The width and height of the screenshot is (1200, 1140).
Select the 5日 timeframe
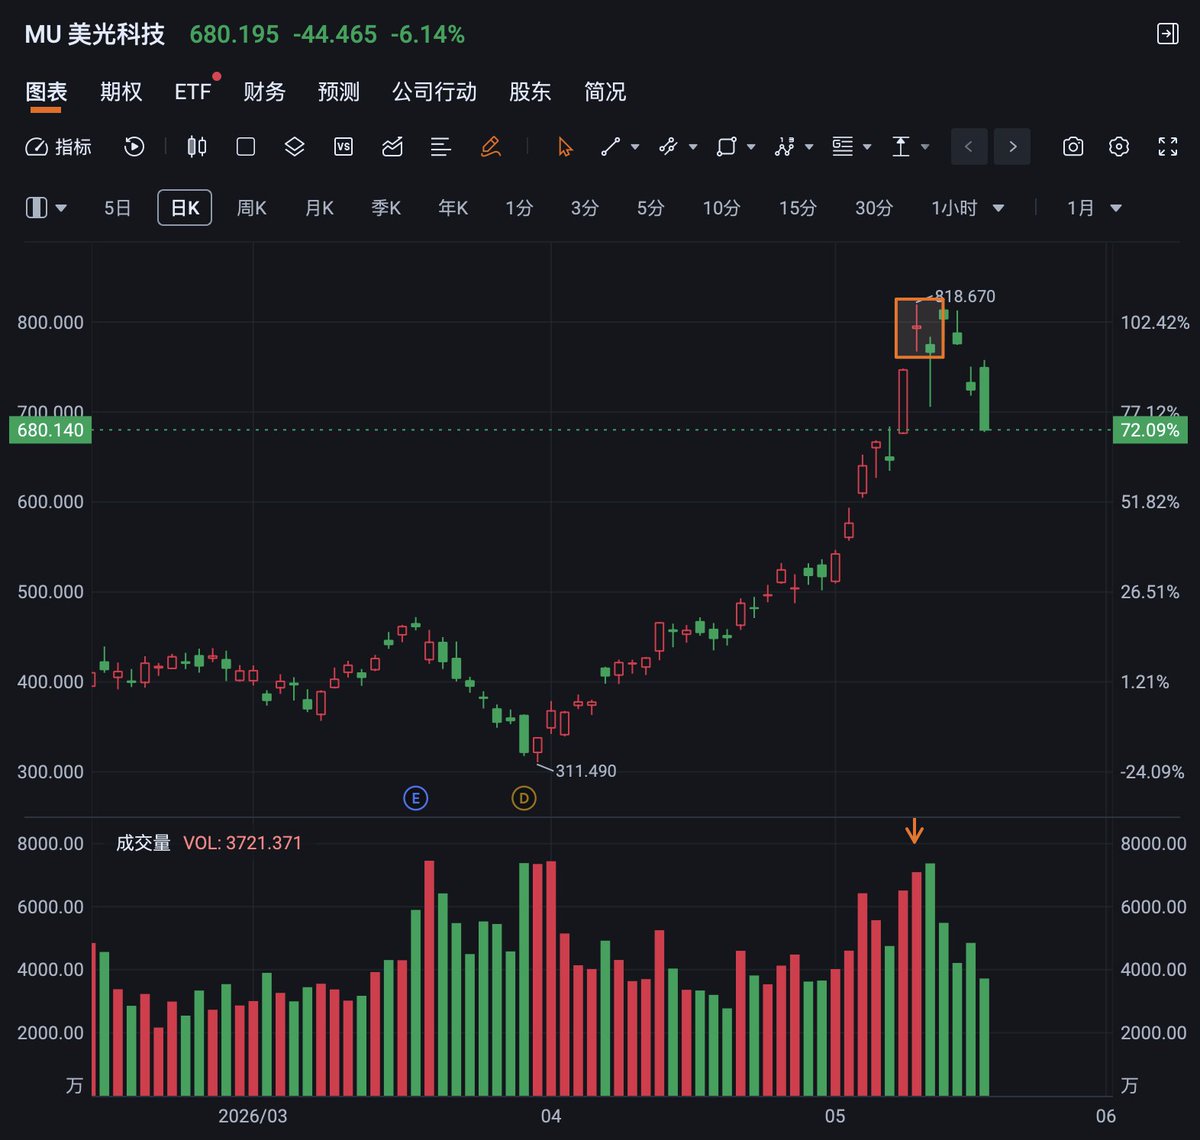pos(118,208)
